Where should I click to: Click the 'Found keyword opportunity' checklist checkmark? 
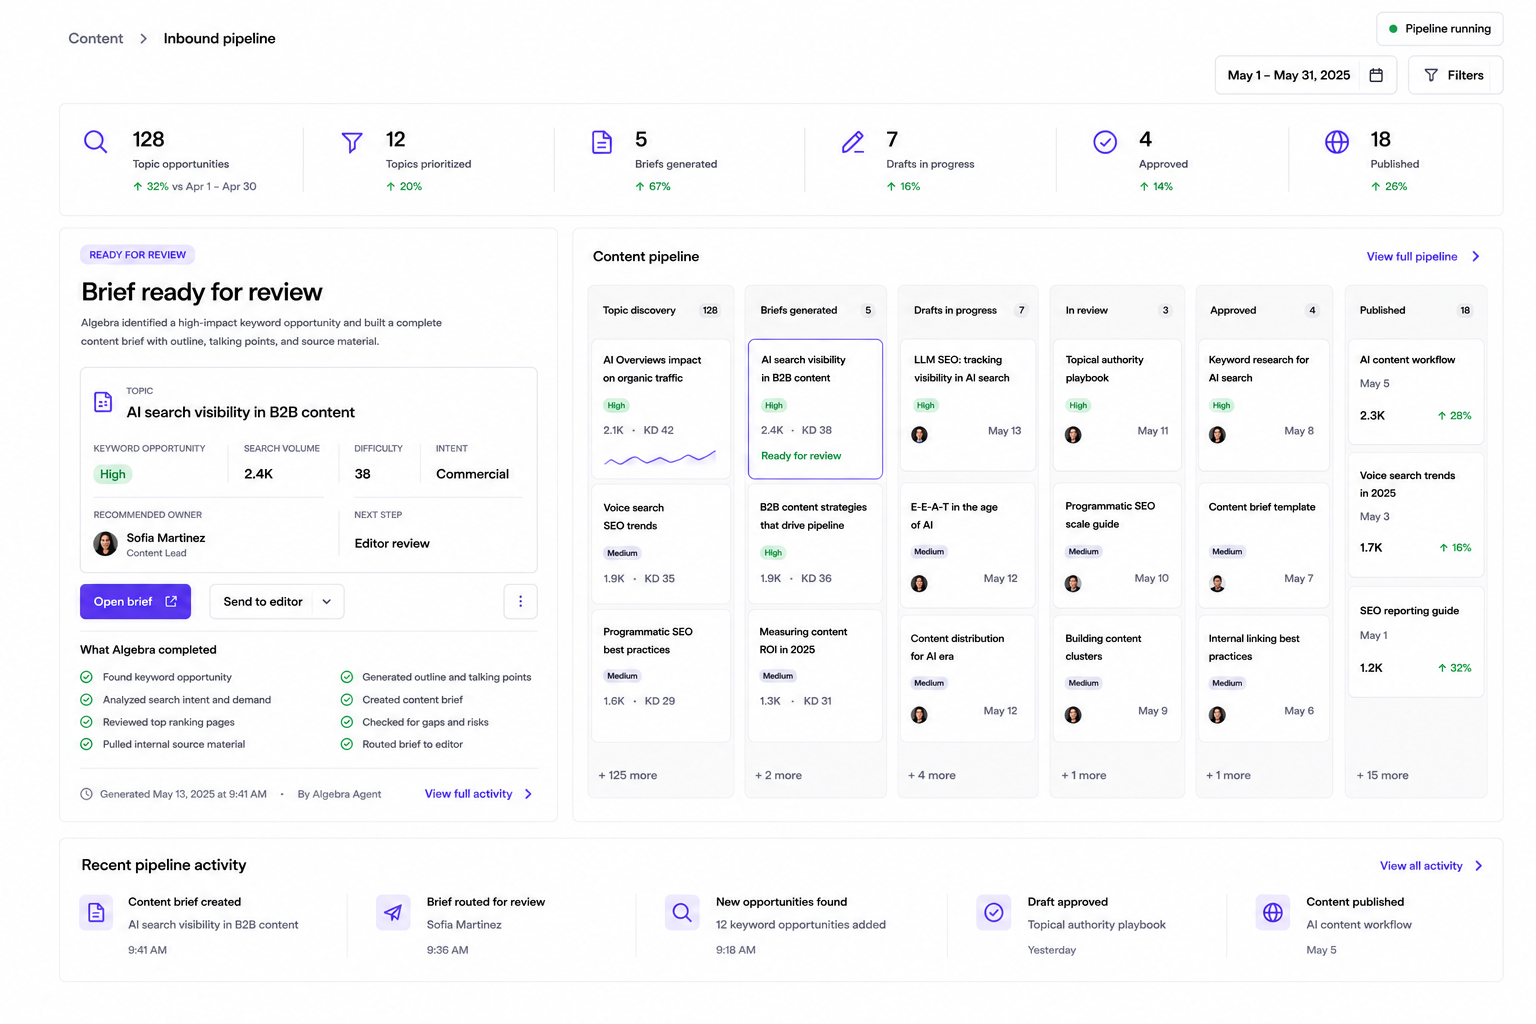[86, 677]
